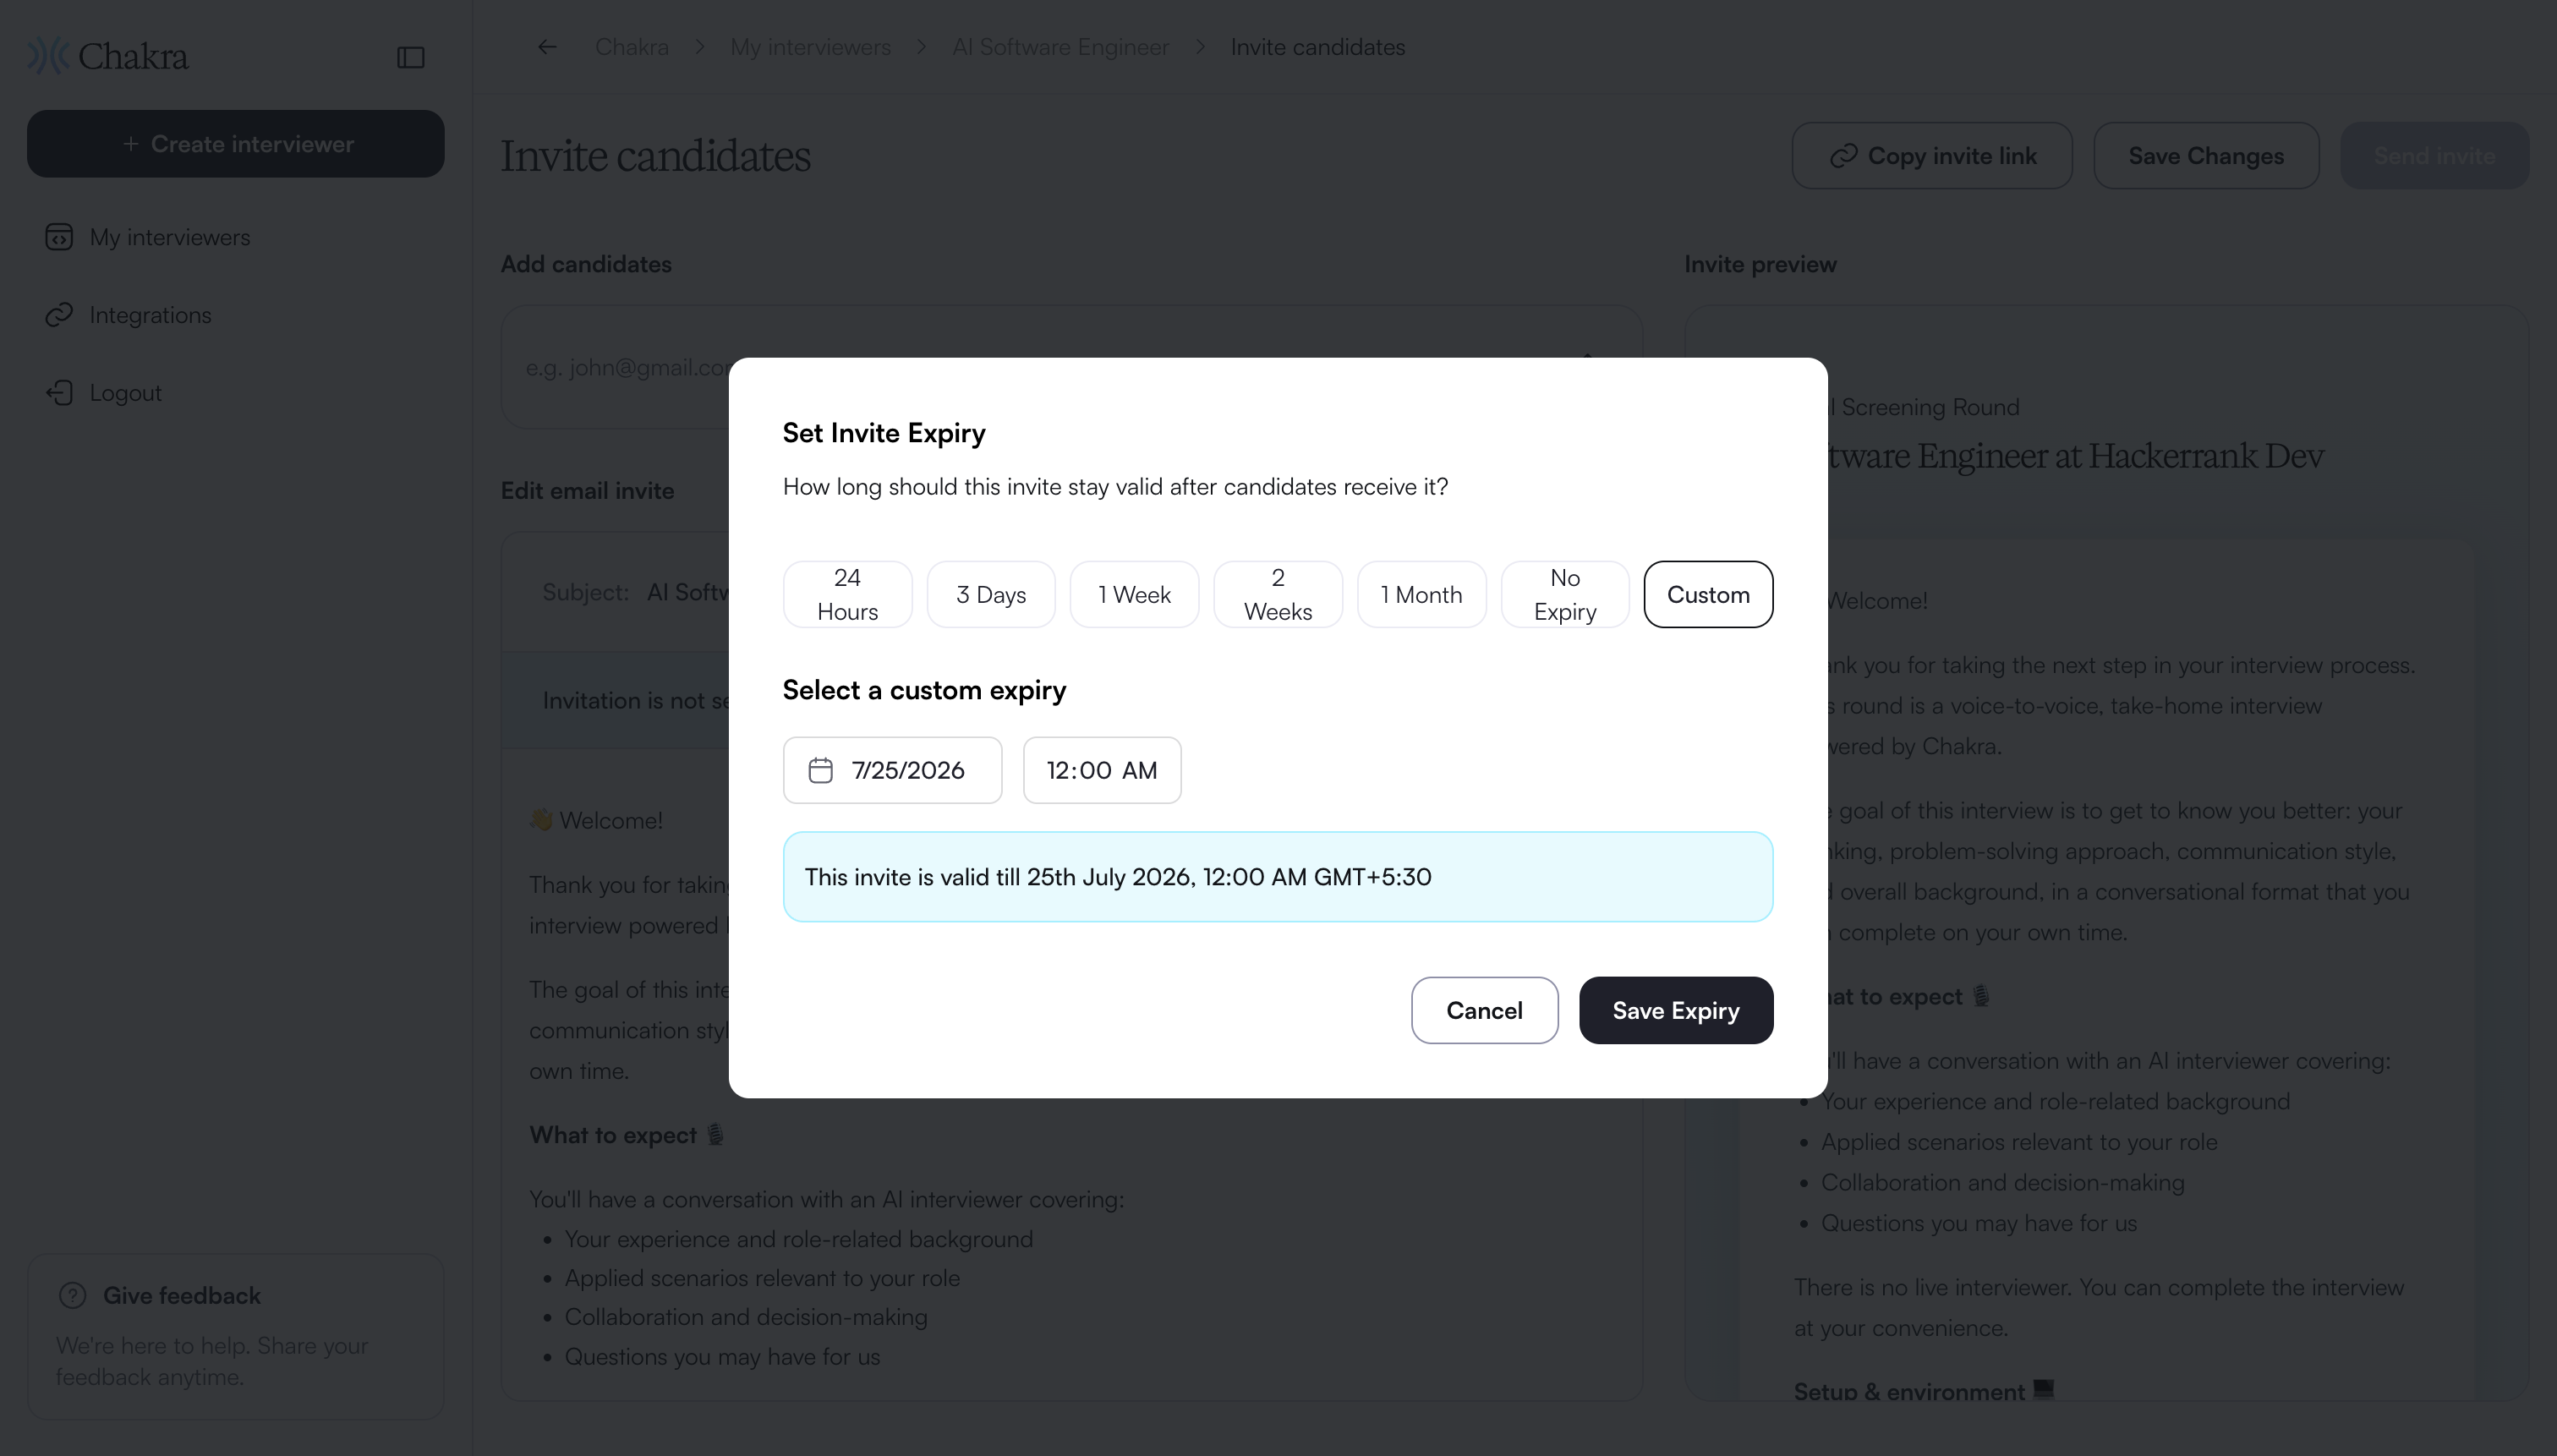Image resolution: width=2557 pixels, height=1456 pixels.
Task: Click the Integrations link icon
Action: [59, 315]
